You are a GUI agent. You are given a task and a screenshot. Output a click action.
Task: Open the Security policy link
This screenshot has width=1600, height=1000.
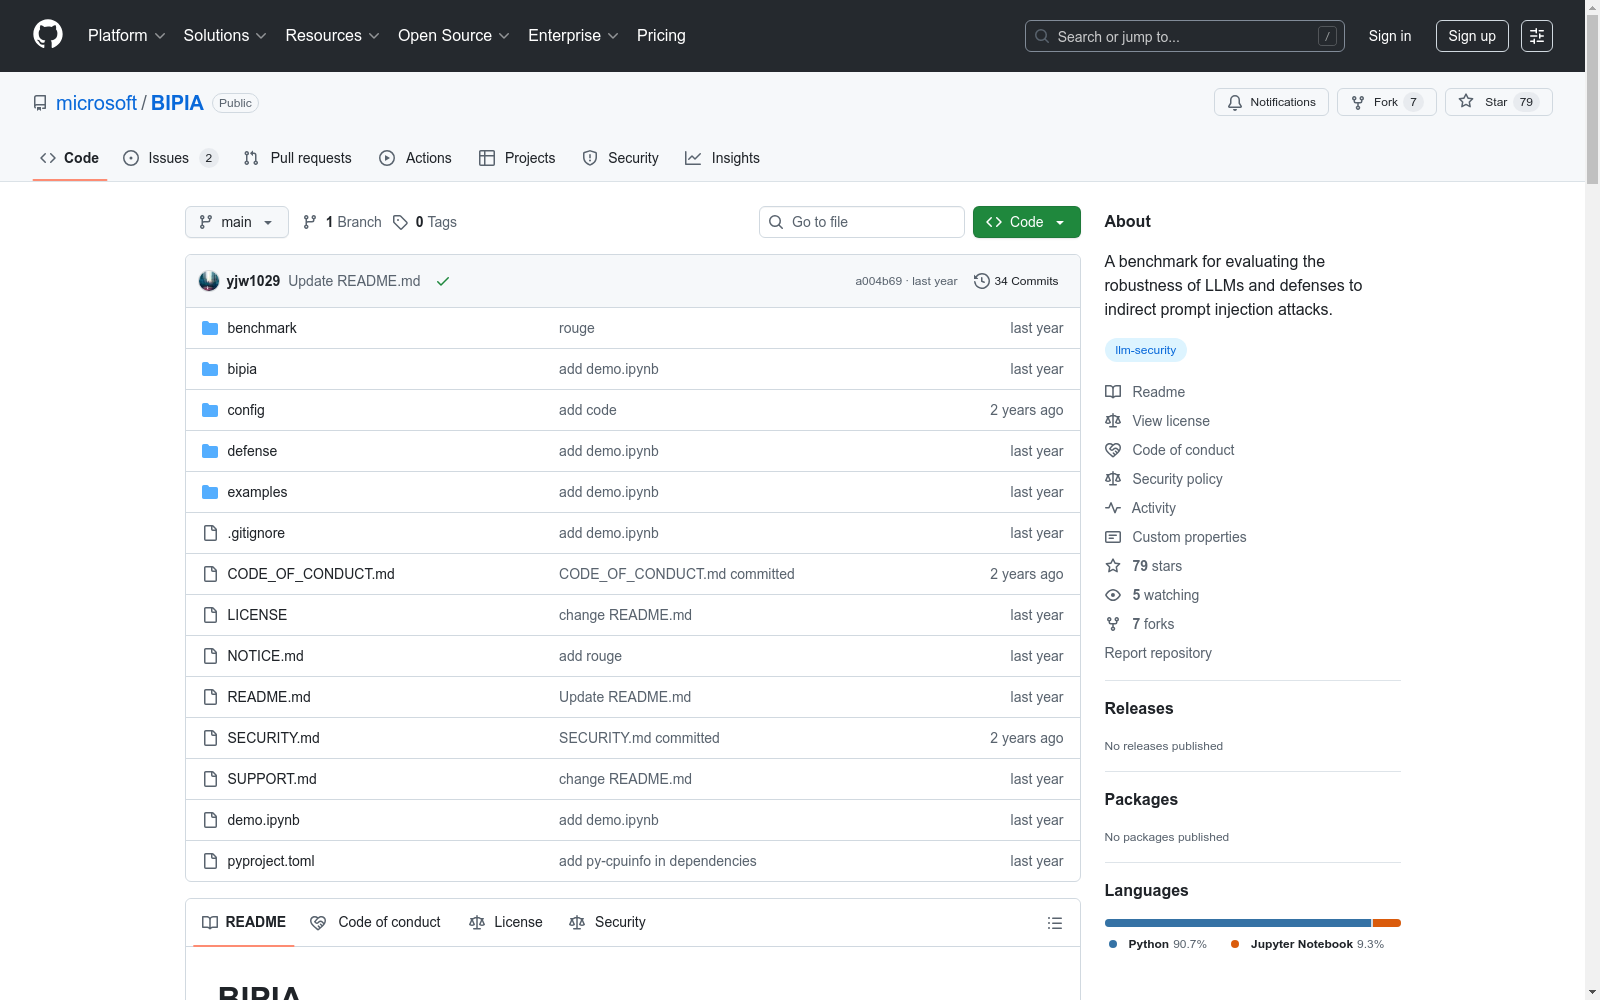point(1177,479)
